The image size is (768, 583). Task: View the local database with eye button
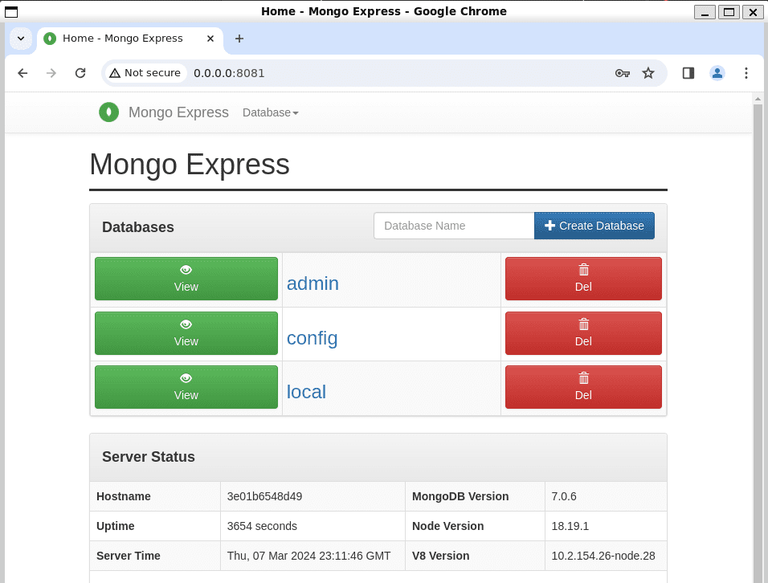coord(186,387)
